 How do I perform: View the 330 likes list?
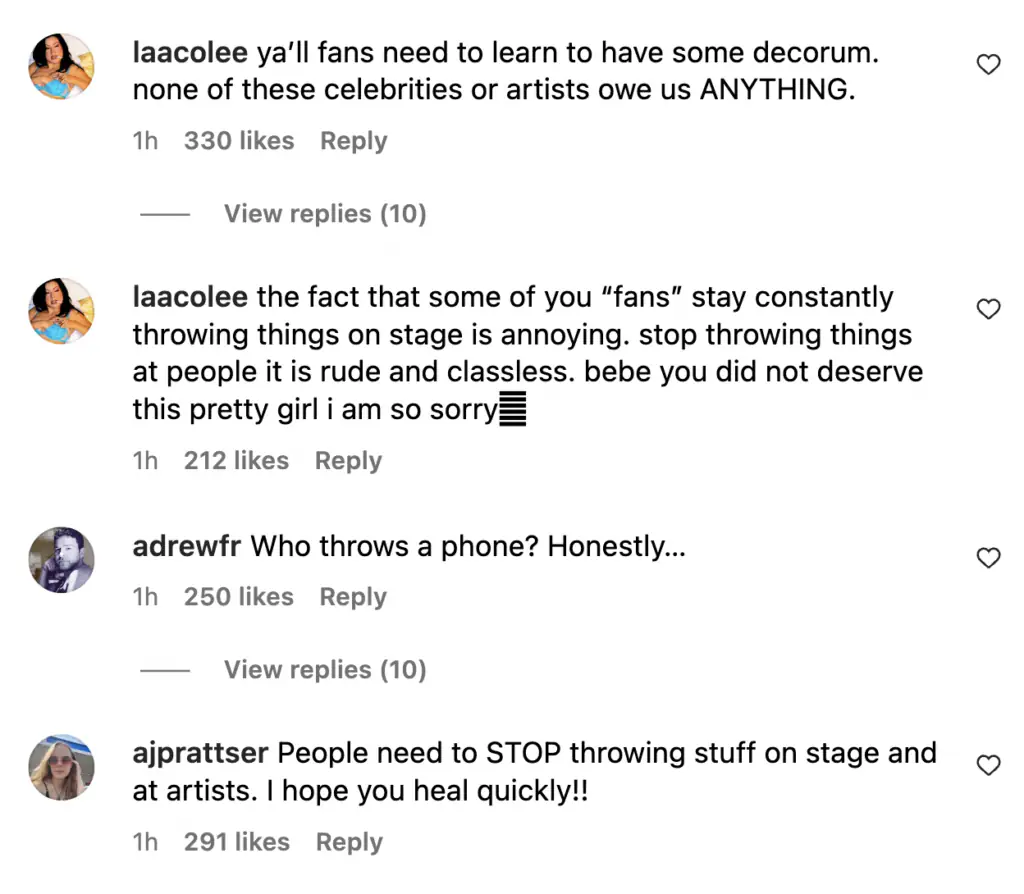[x=239, y=141]
